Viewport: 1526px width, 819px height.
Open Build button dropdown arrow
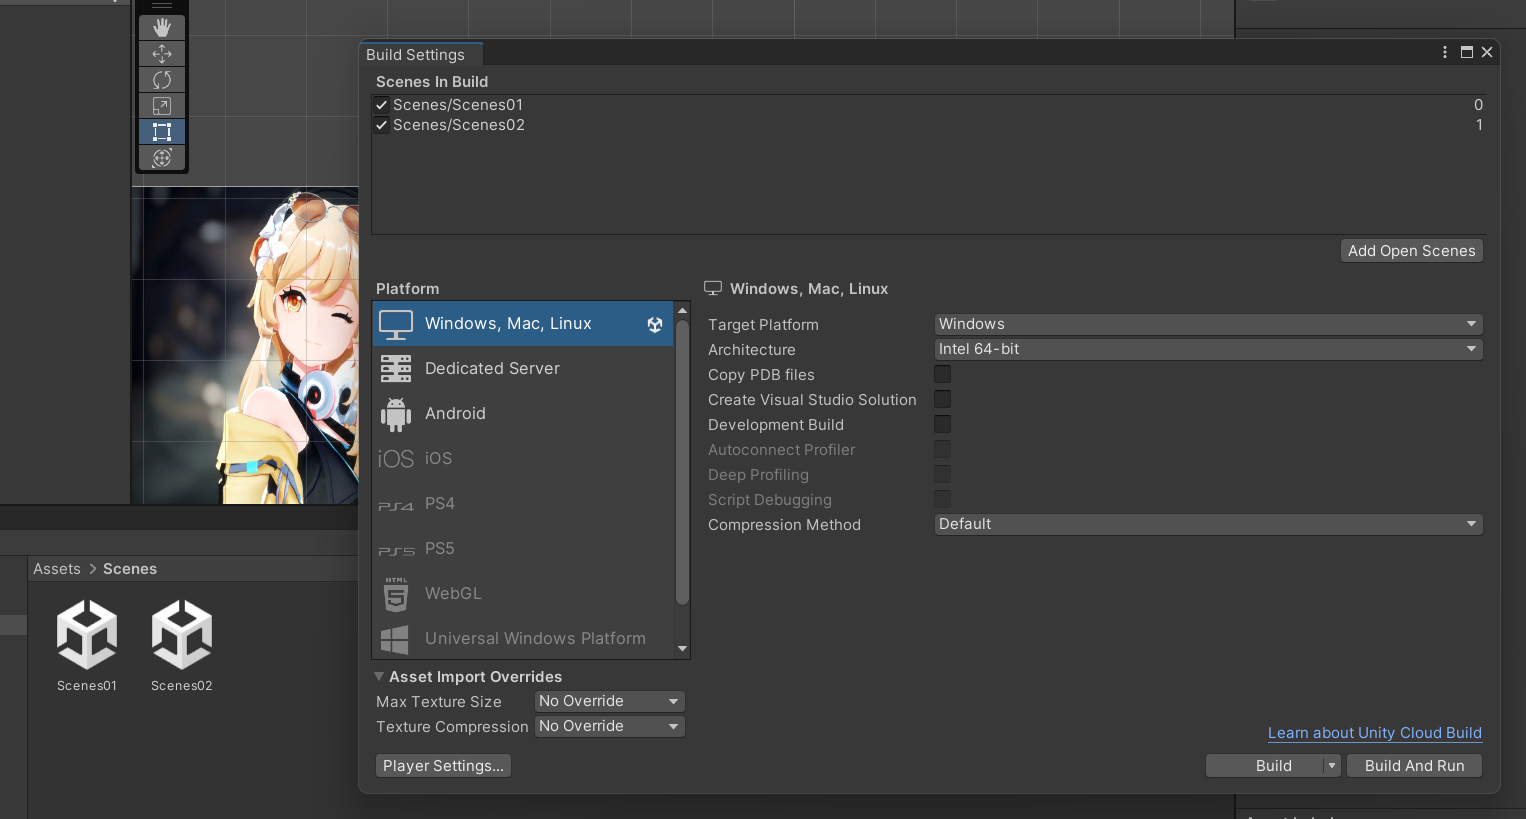pyautogui.click(x=1332, y=766)
